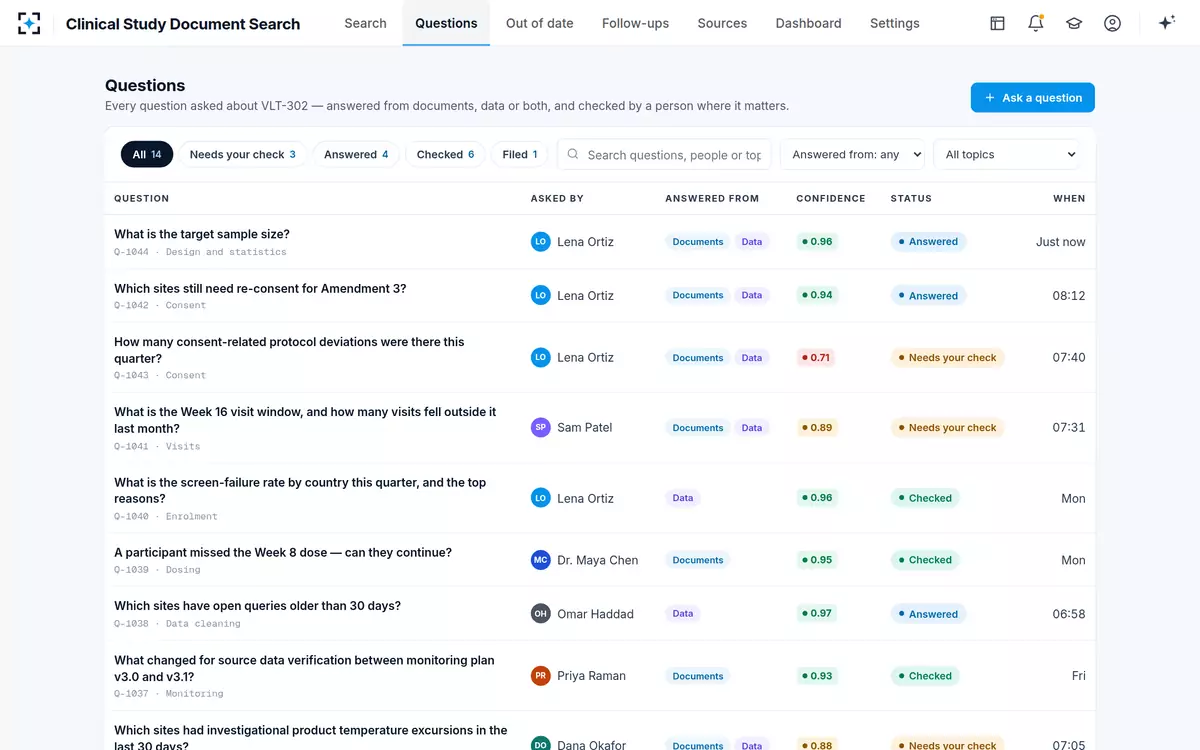Screen dimensions: 1200x750
Task: Open the Settings tab
Action: (895, 23)
